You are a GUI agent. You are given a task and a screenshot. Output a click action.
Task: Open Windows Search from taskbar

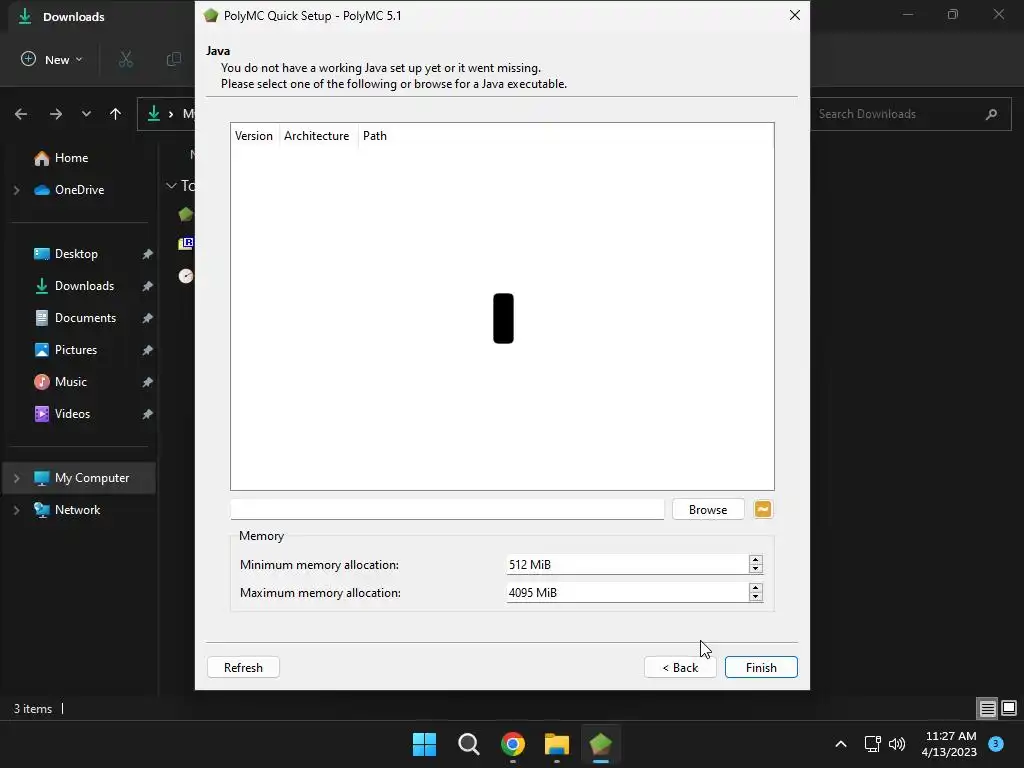tap(468, 744)
